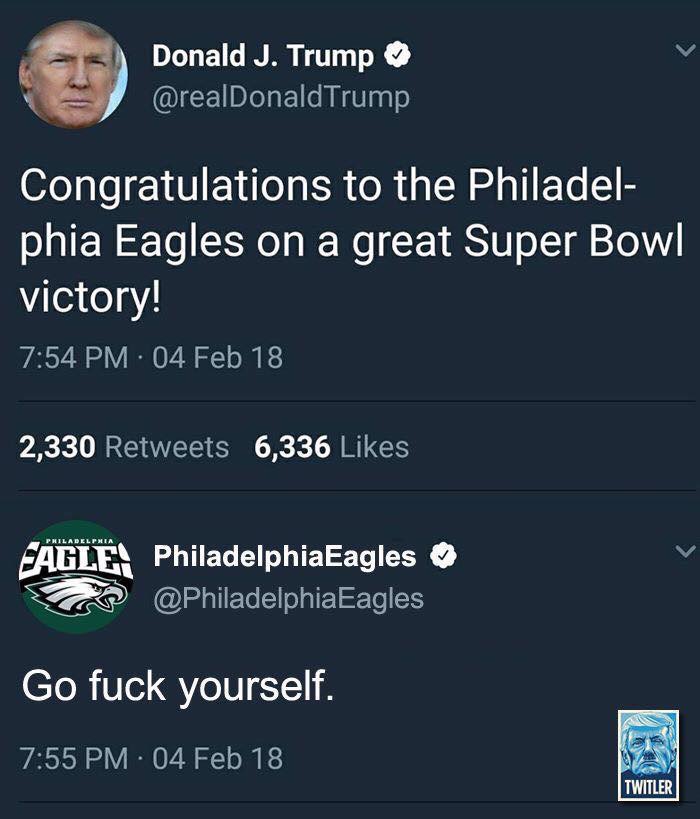Viewport: 700px width, 819px height.
Task: Click the TWITLER text label on badge
Action: click(x=648, y=789)
